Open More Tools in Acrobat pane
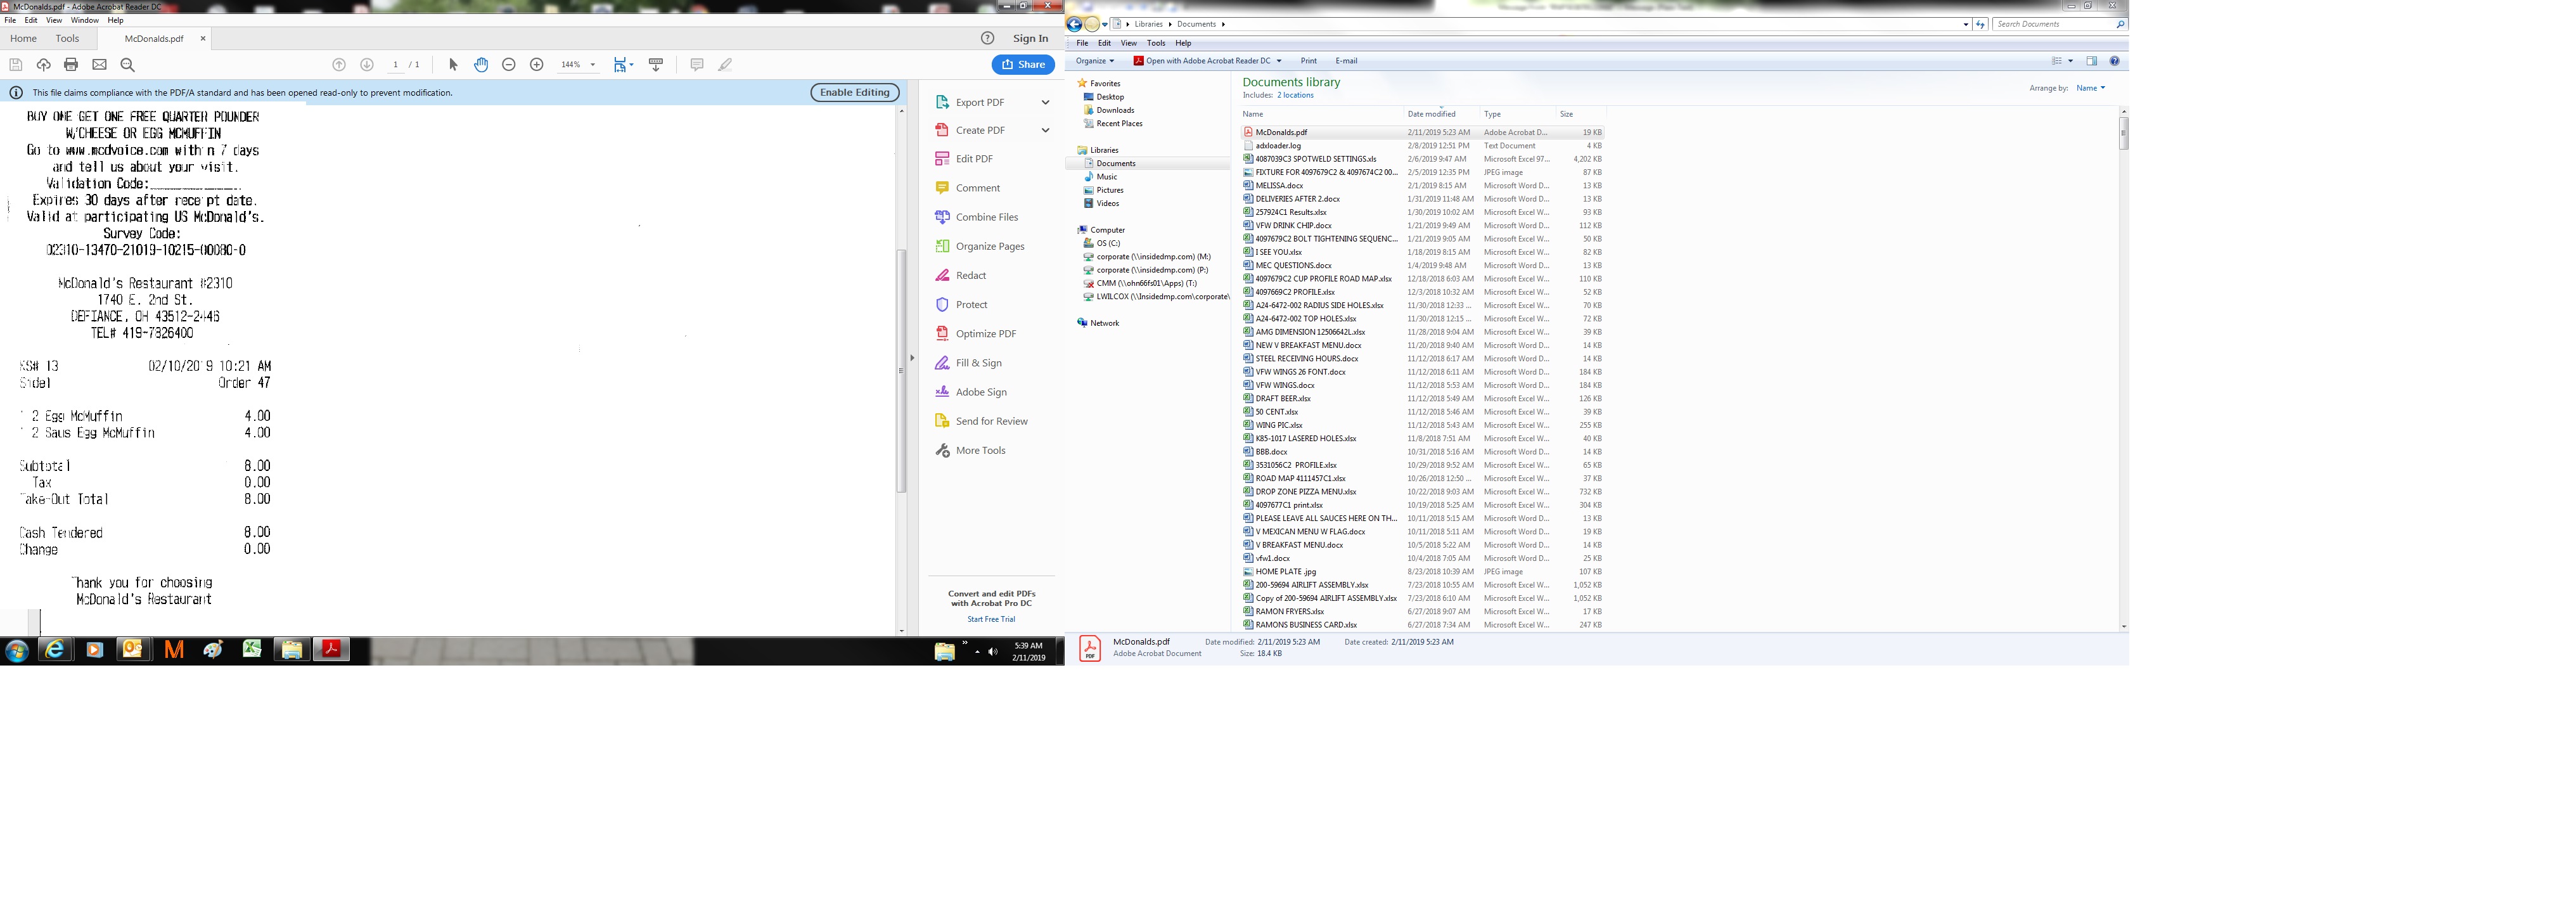 [970, 451]
